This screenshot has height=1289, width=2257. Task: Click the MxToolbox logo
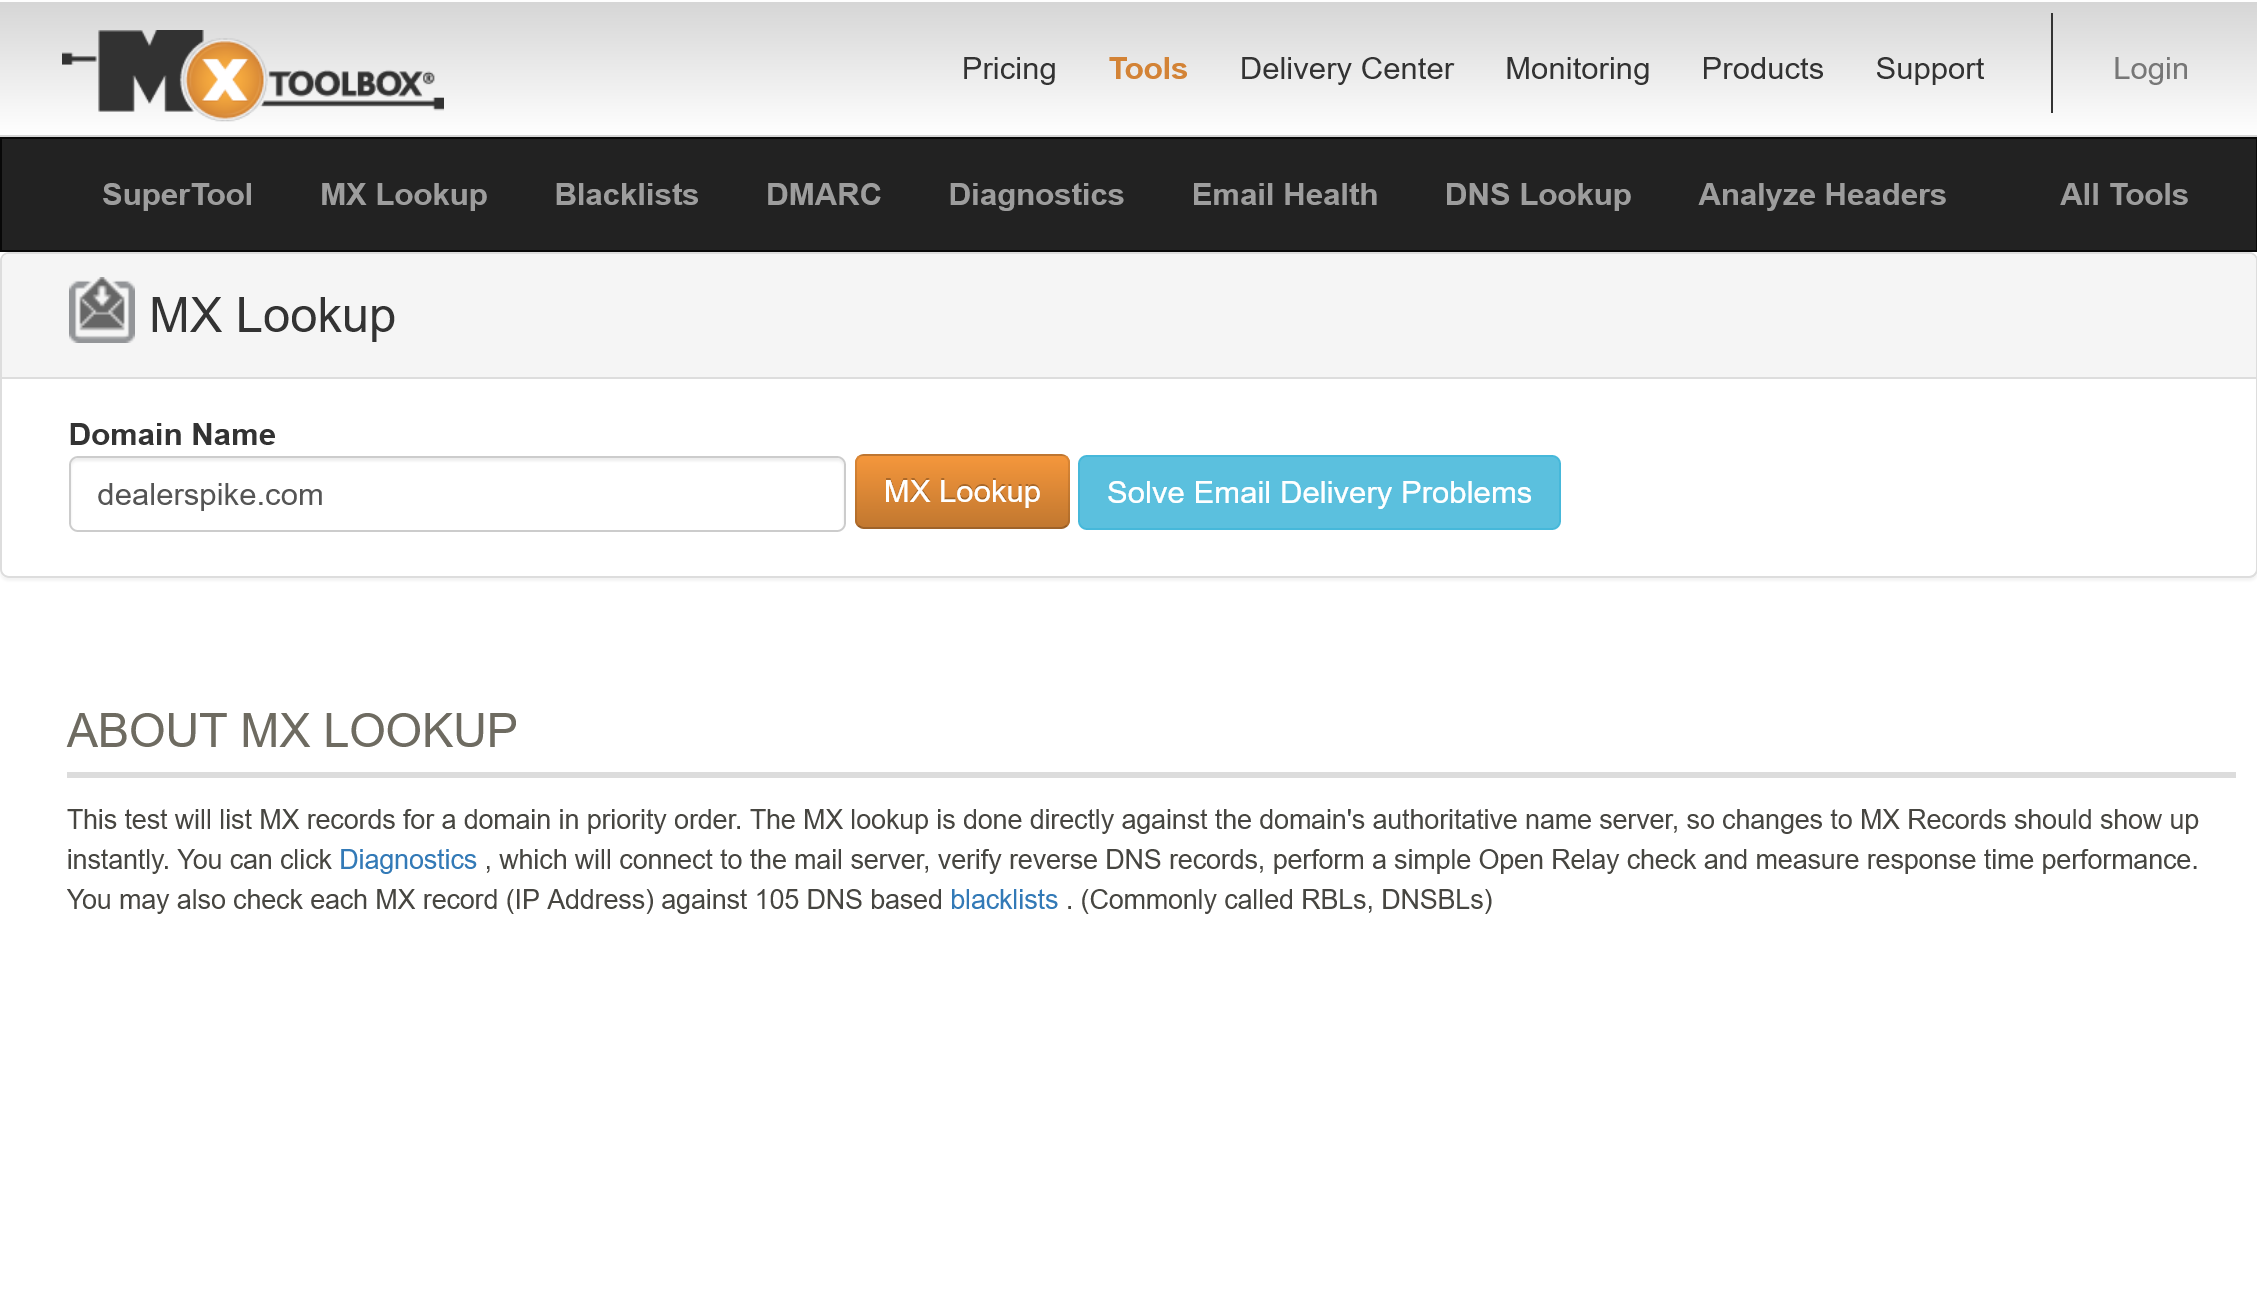[253, 74]
